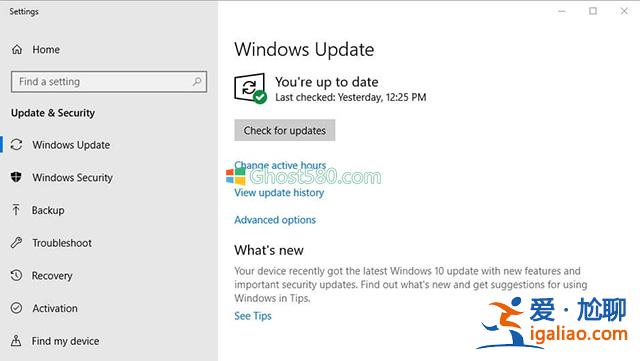The height and width of the screenshot is (361, 640).
Task: Click the "Your device recently got" paragraph
Action: pos(411,284)
